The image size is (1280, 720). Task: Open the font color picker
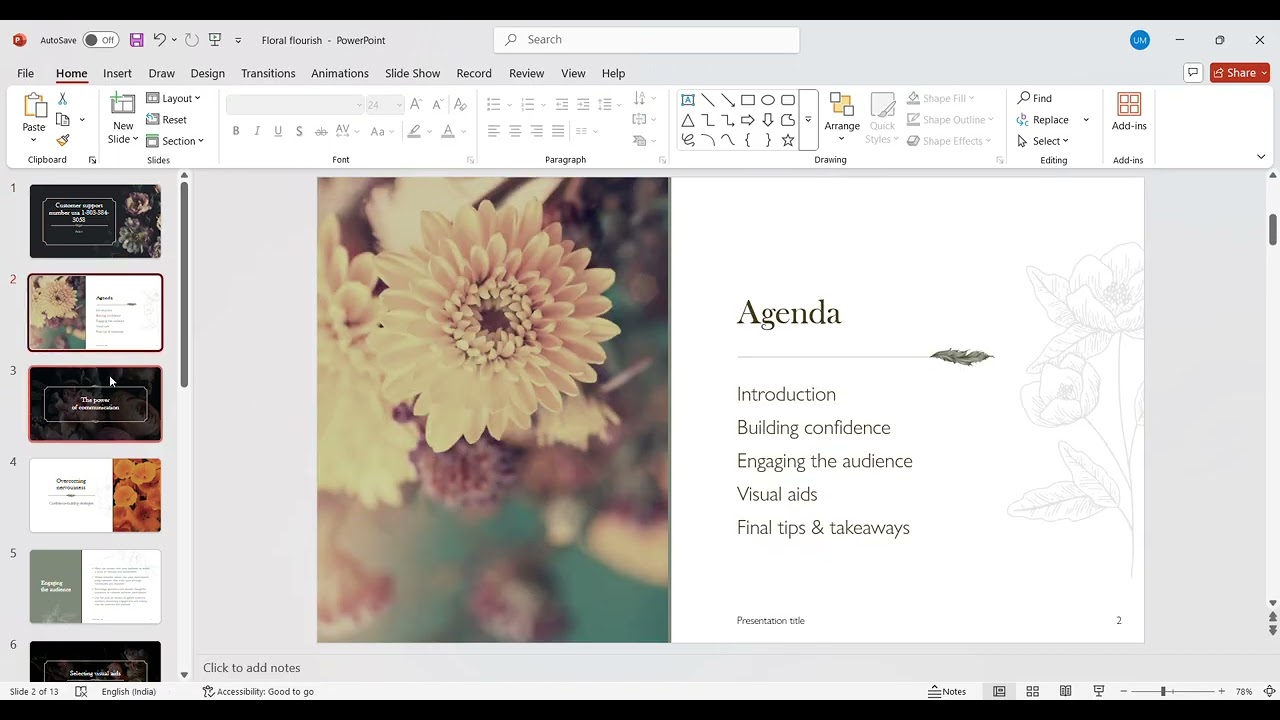pyautogui.click(x=448, y=131)
